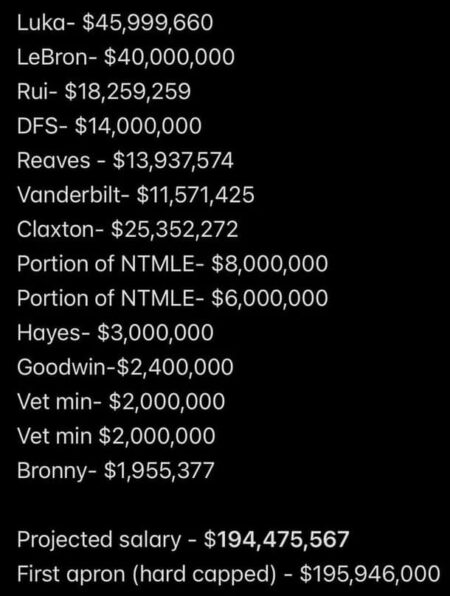This screenshot has height=596, width=450.
Task: Click the Luka salary line
Action: pyautogui.click(x=115, y=23)
